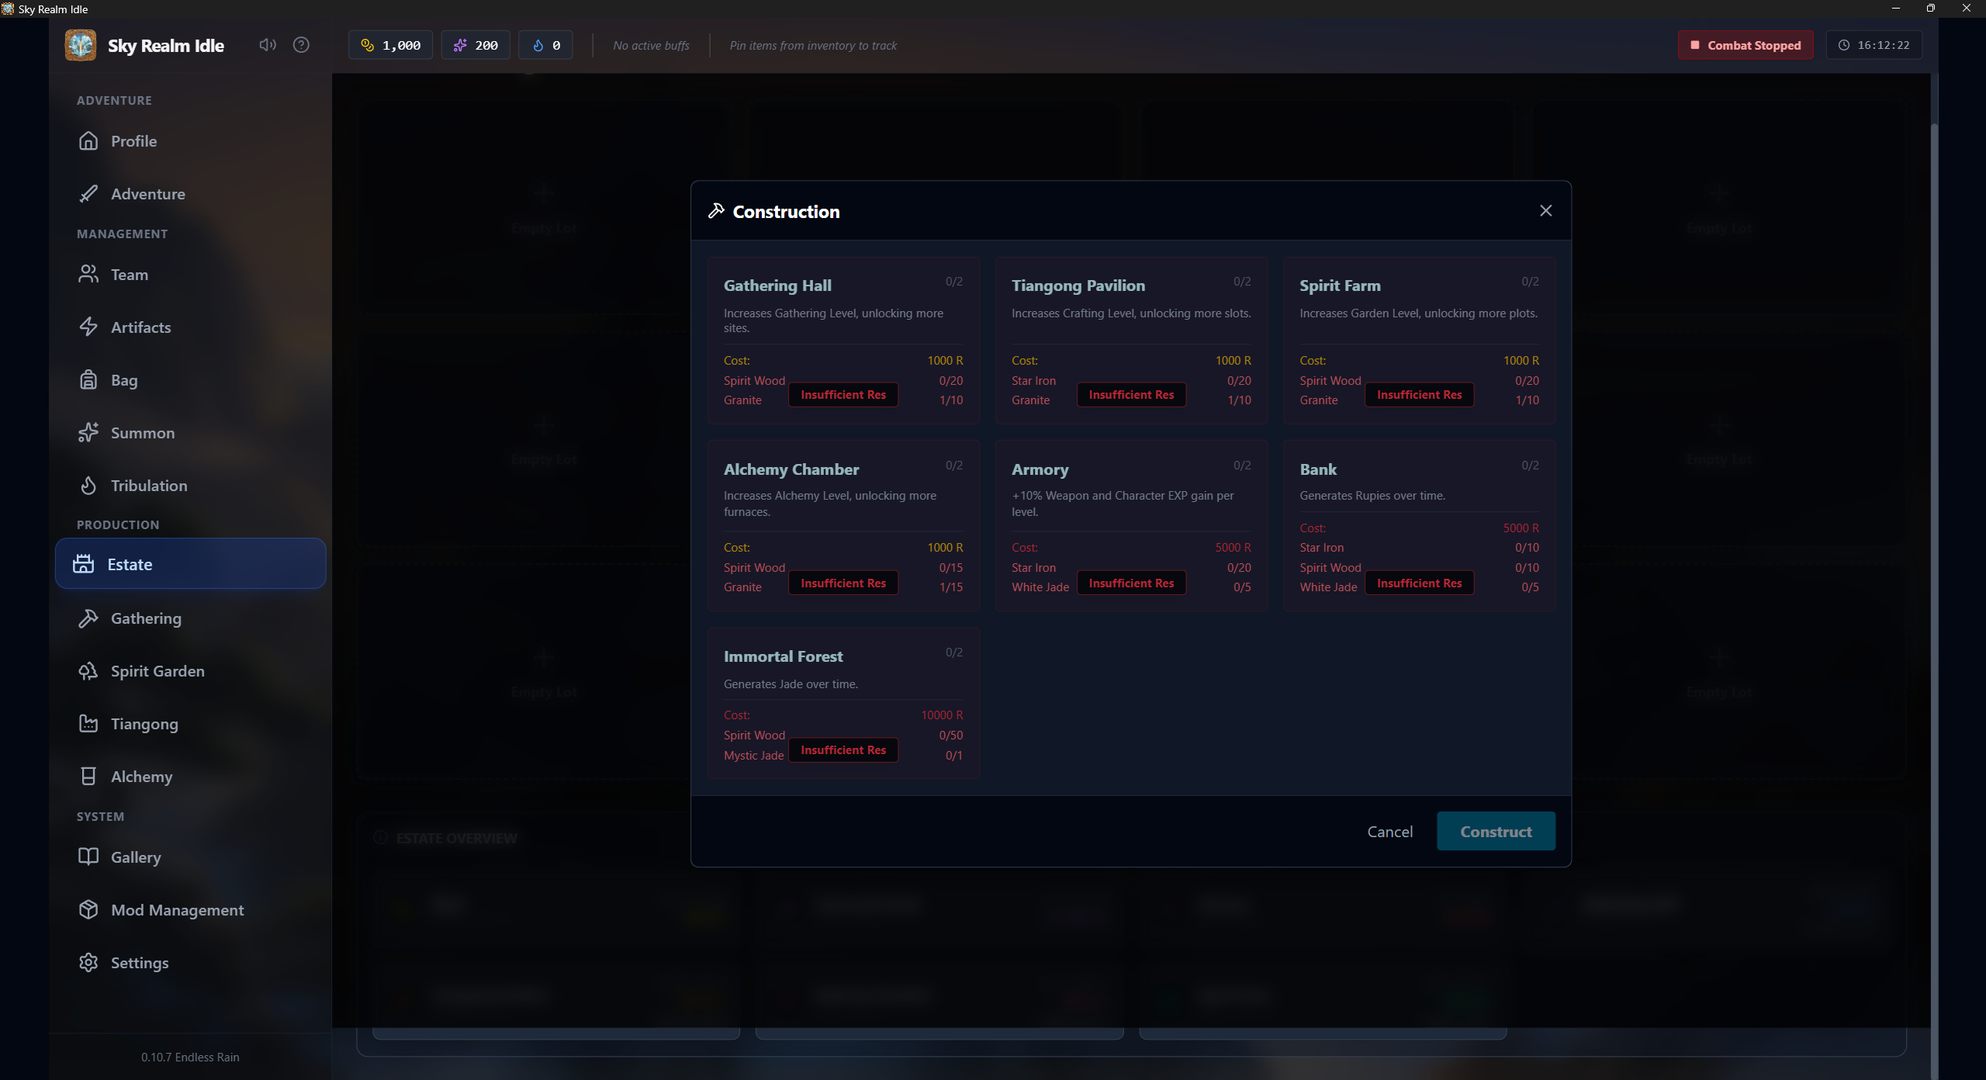Select the Immortal Forest building card
The height and width of the screenshot is (1080, 1986).
[x=842, y=672]
